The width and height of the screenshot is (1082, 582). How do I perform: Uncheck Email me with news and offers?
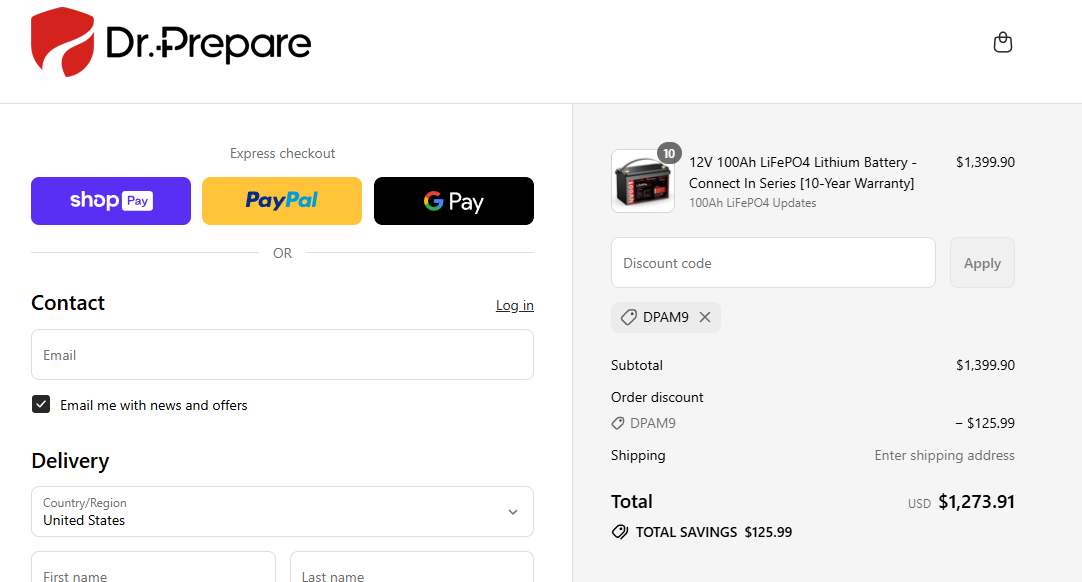41,405
